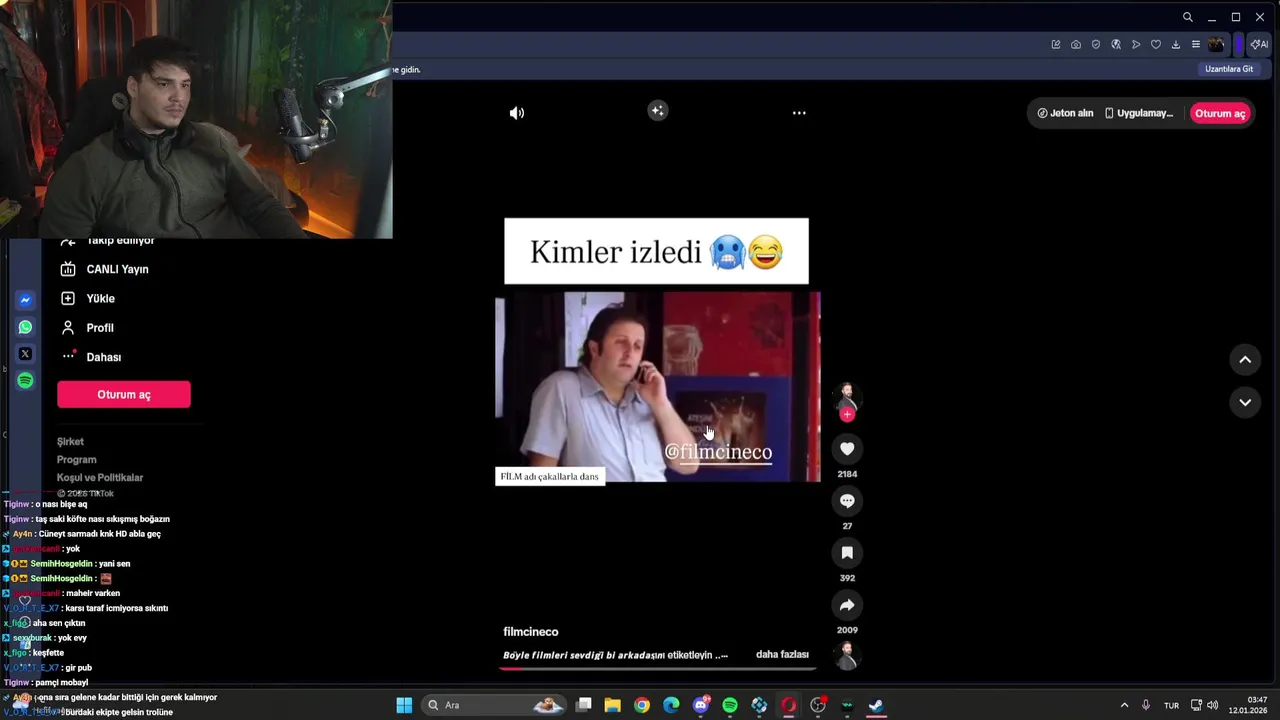Open the browser AI assistant button
Screen dimensions: 1280x720
point(1259,44)
